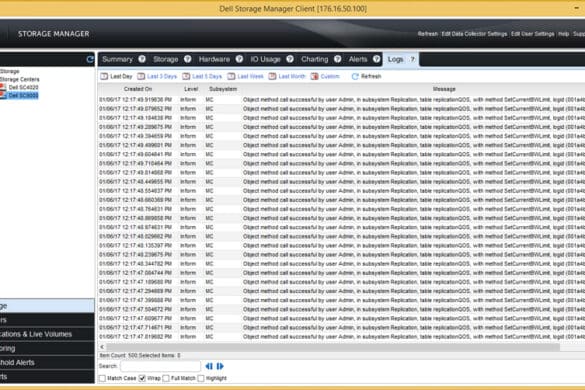Enable the Full Match checkbox
This screenshot has height=390, width=585.
(x=166, y=378)
